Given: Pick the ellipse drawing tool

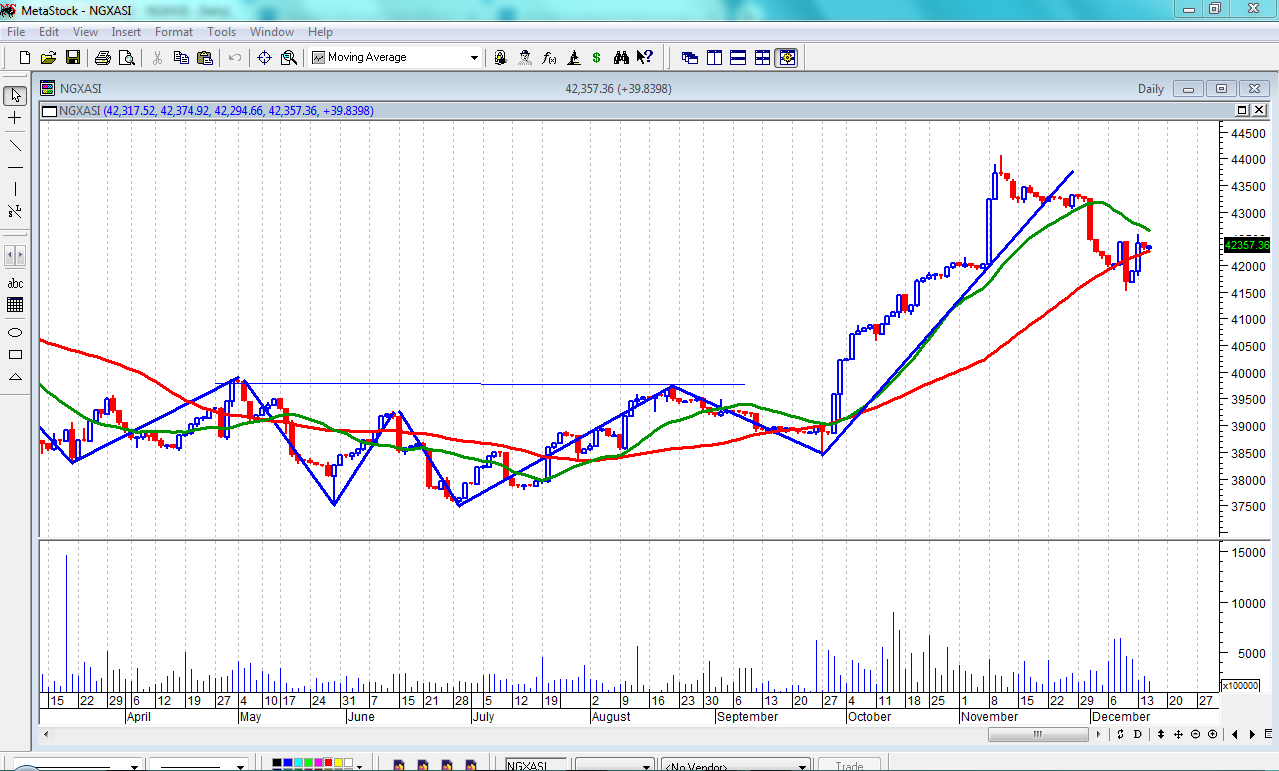Looking at the screenshot, I should tap(15, 332).
